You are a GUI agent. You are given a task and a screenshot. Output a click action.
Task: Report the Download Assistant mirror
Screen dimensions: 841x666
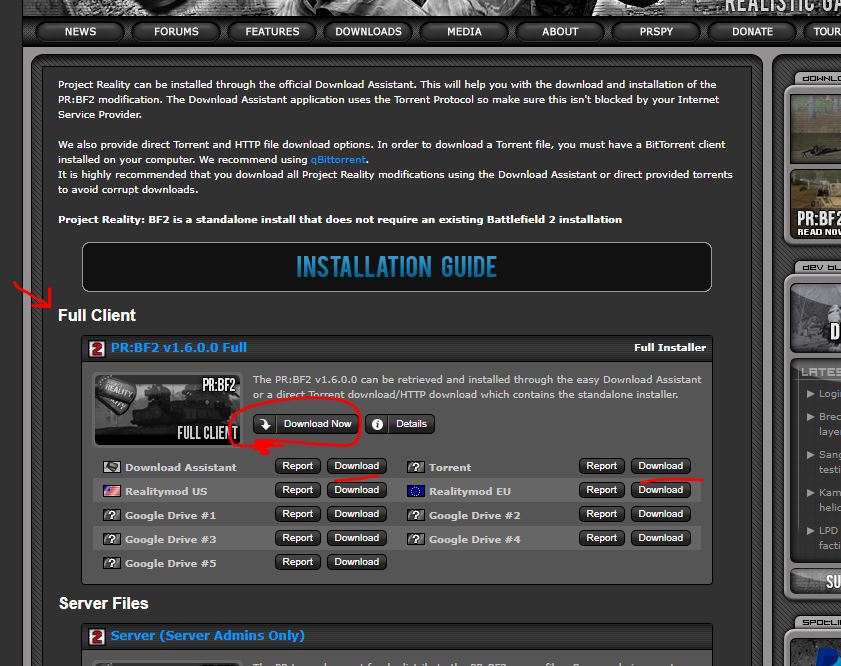point(298,466)
